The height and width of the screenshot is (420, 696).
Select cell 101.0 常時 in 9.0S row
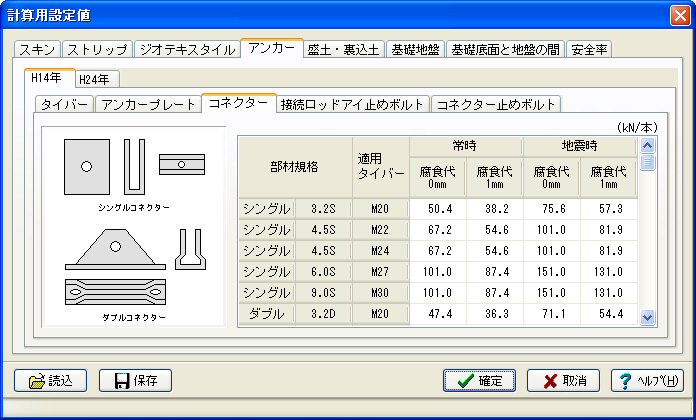[438, 293]
